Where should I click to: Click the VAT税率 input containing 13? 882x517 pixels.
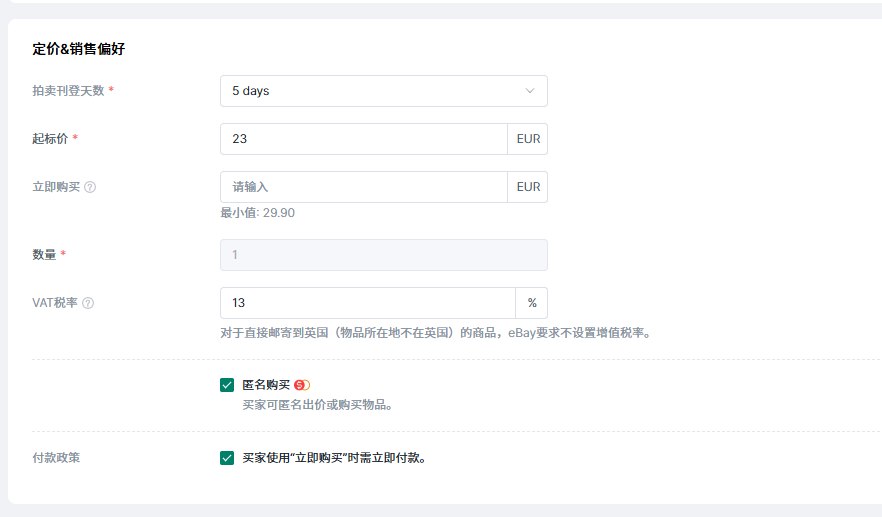click(x=367, y=303)
